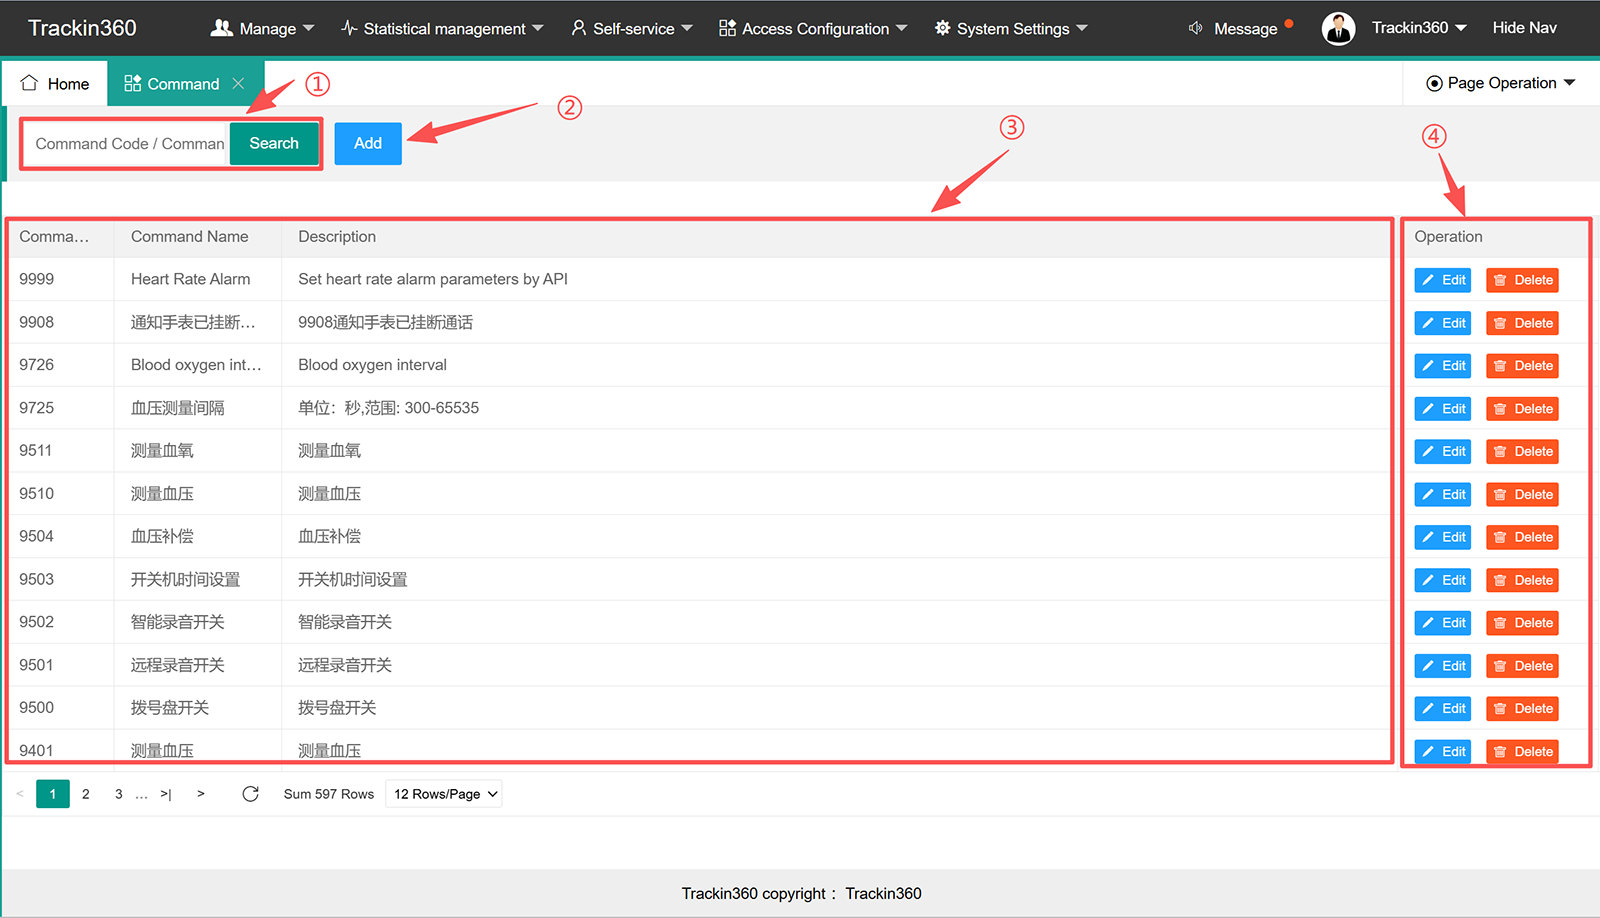Open the Manage dropdown menu
This screenshot has height=918, width=1600.
click(x=263, y=29)
